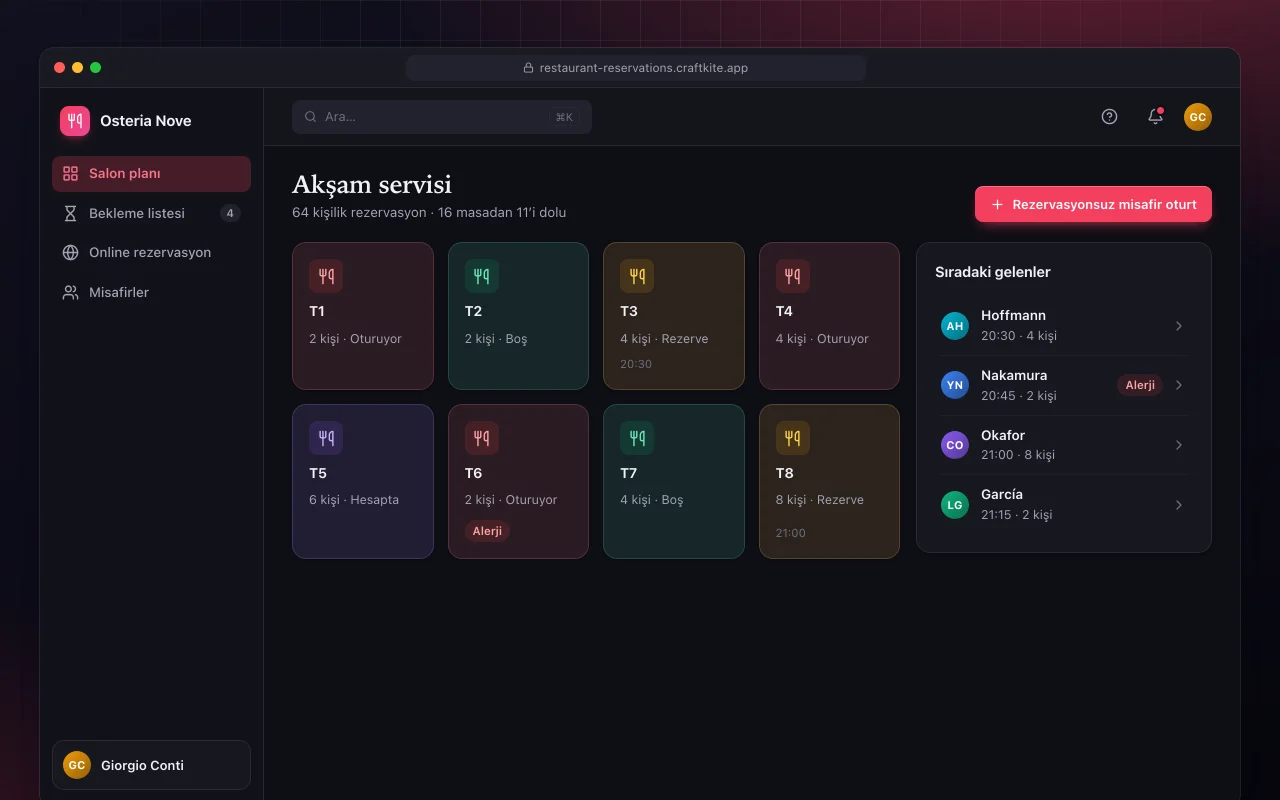The image size is (1280, 800).
Task: Click the fork icon on table T6
Action: [x=482, y=438]
